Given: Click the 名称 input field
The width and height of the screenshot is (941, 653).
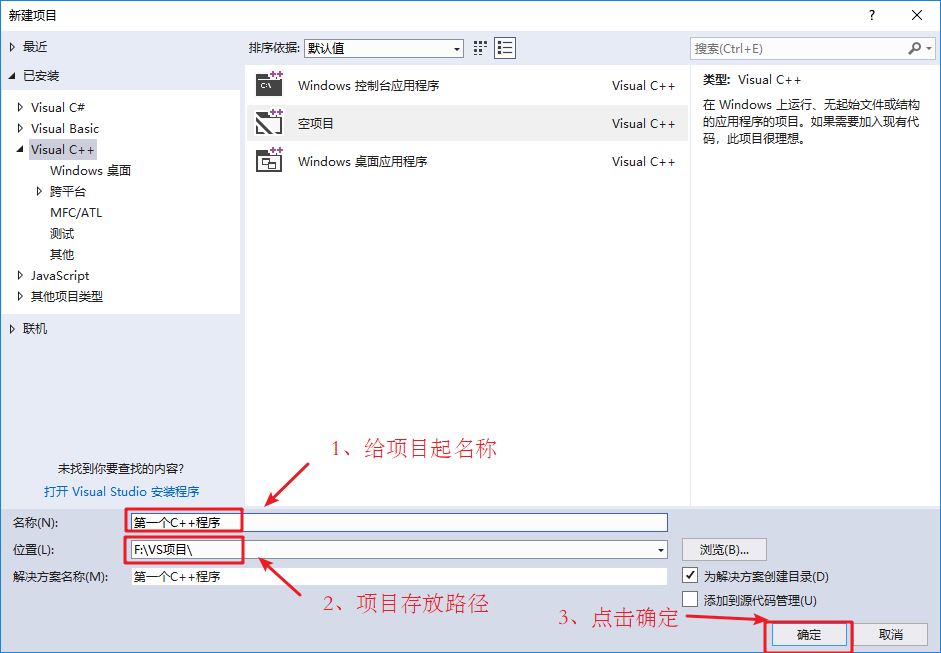Looking at the screenshot, I should [399, 522].
